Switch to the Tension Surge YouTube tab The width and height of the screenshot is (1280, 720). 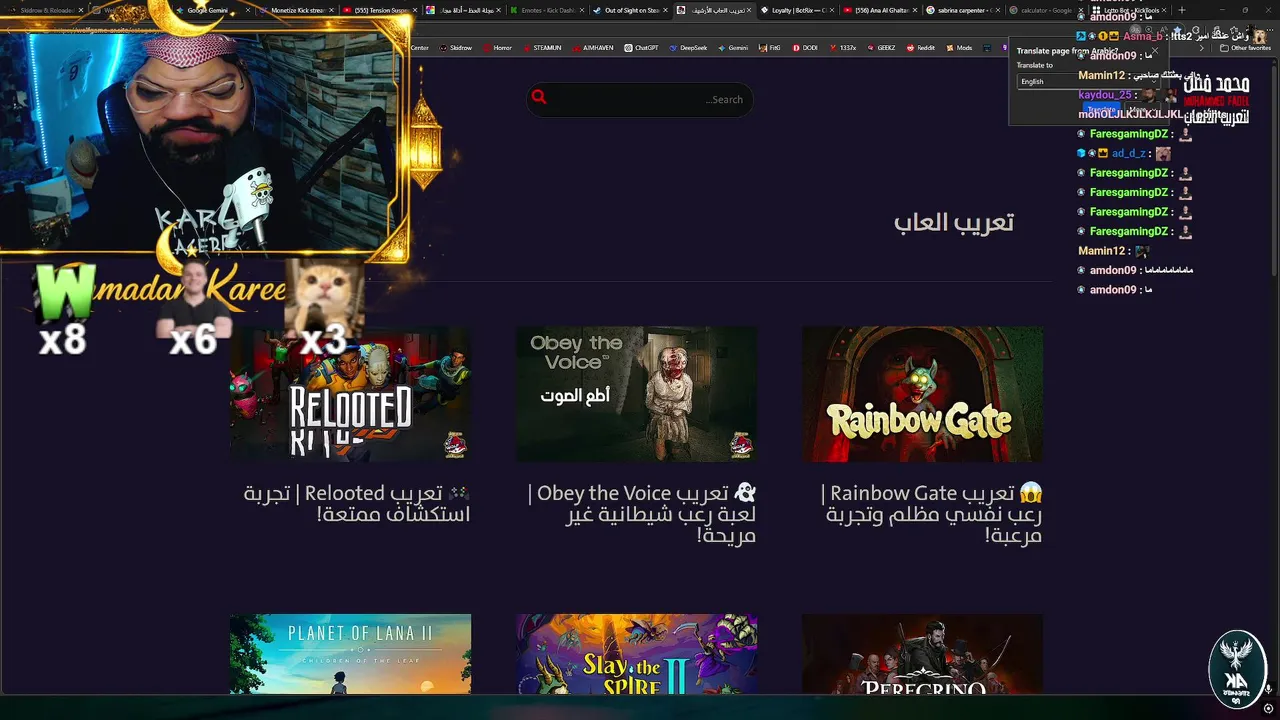pyautogui.click(x=380, y=10)
